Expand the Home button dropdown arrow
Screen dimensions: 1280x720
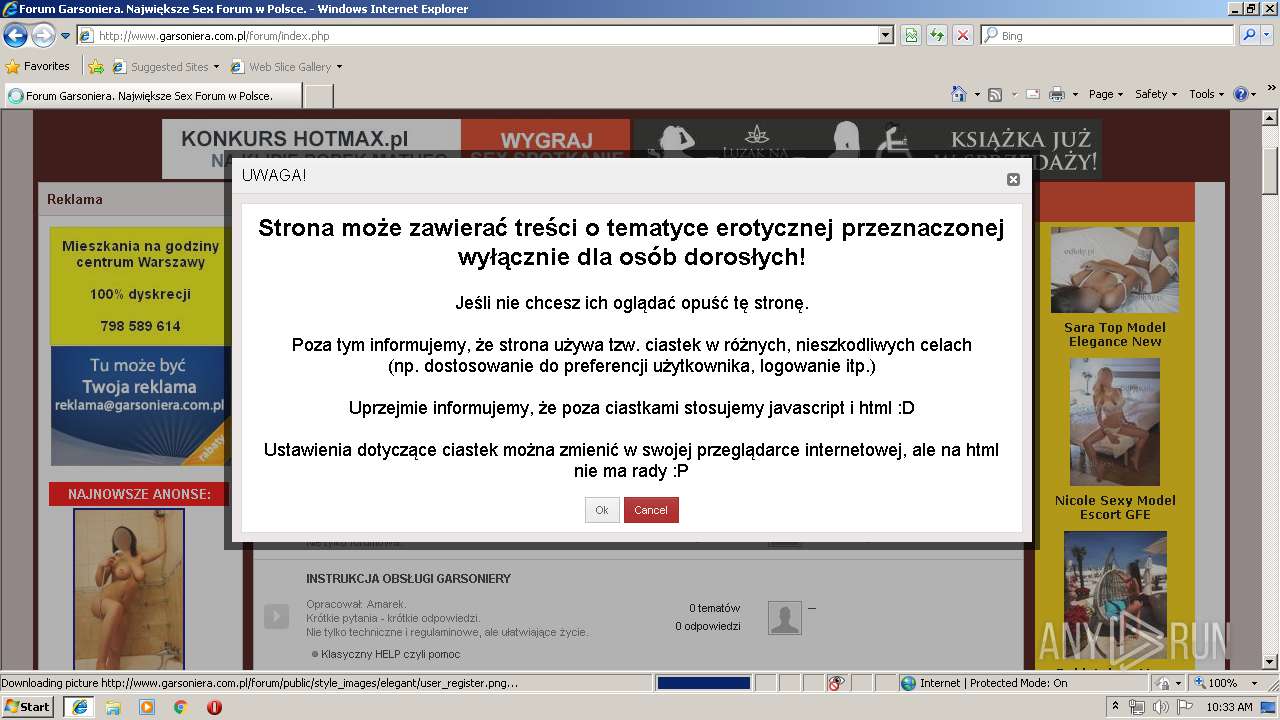click(x=977, y=94)
